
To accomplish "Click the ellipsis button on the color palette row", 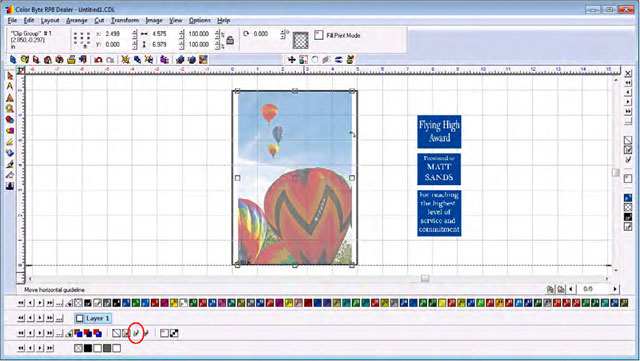I will pos(60,303).
